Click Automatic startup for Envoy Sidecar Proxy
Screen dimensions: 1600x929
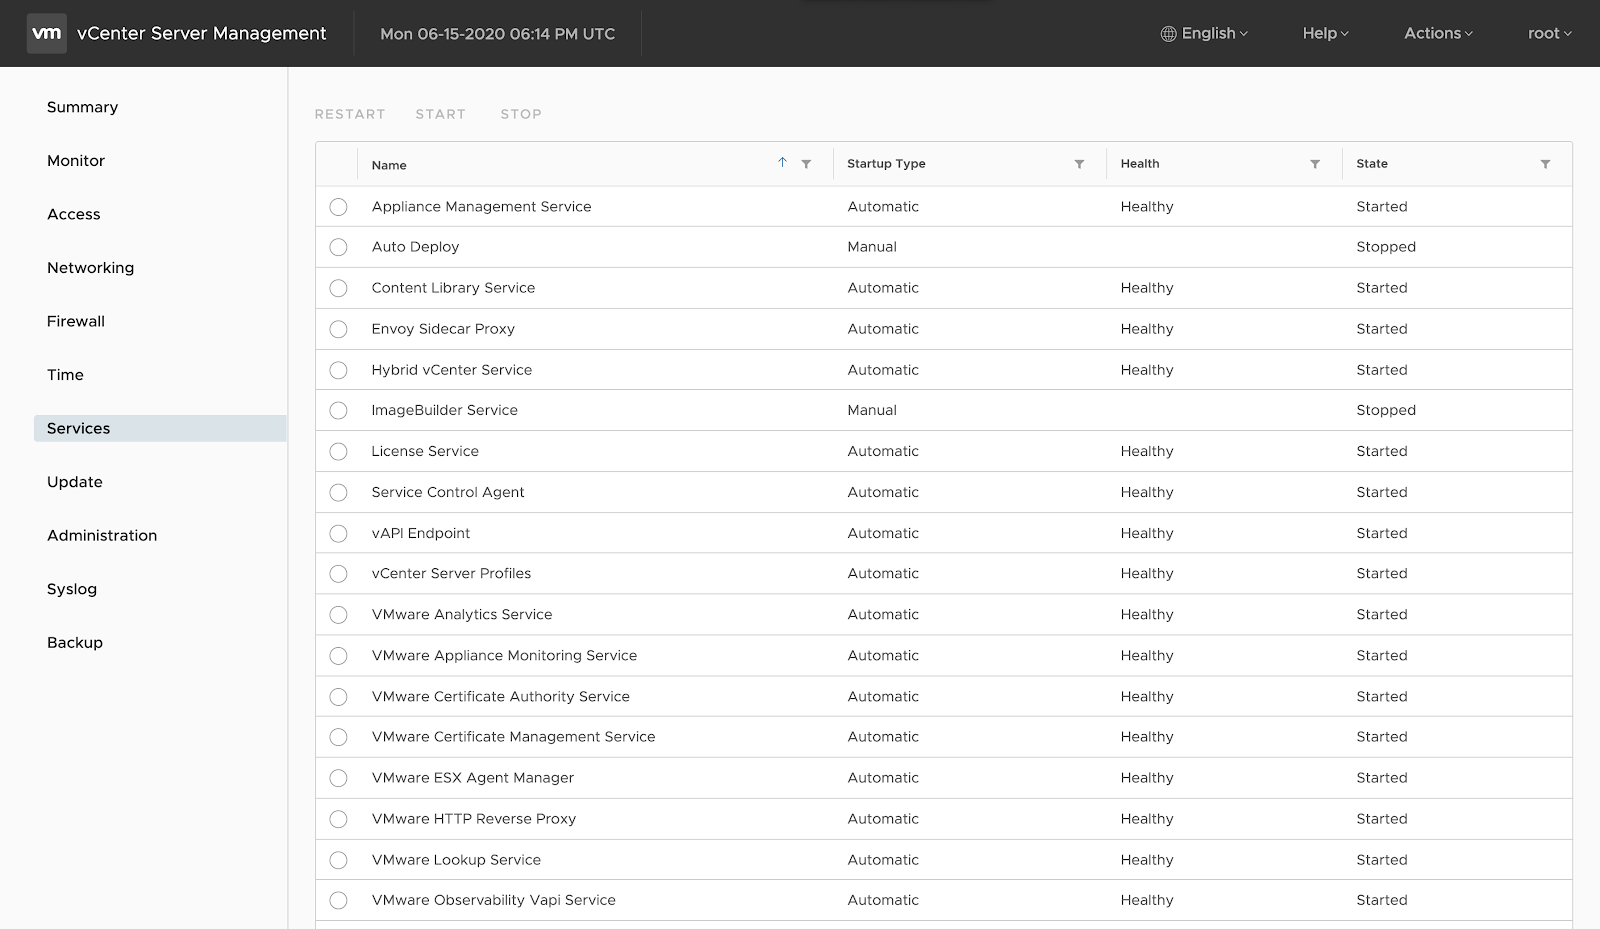pos(883,329)
